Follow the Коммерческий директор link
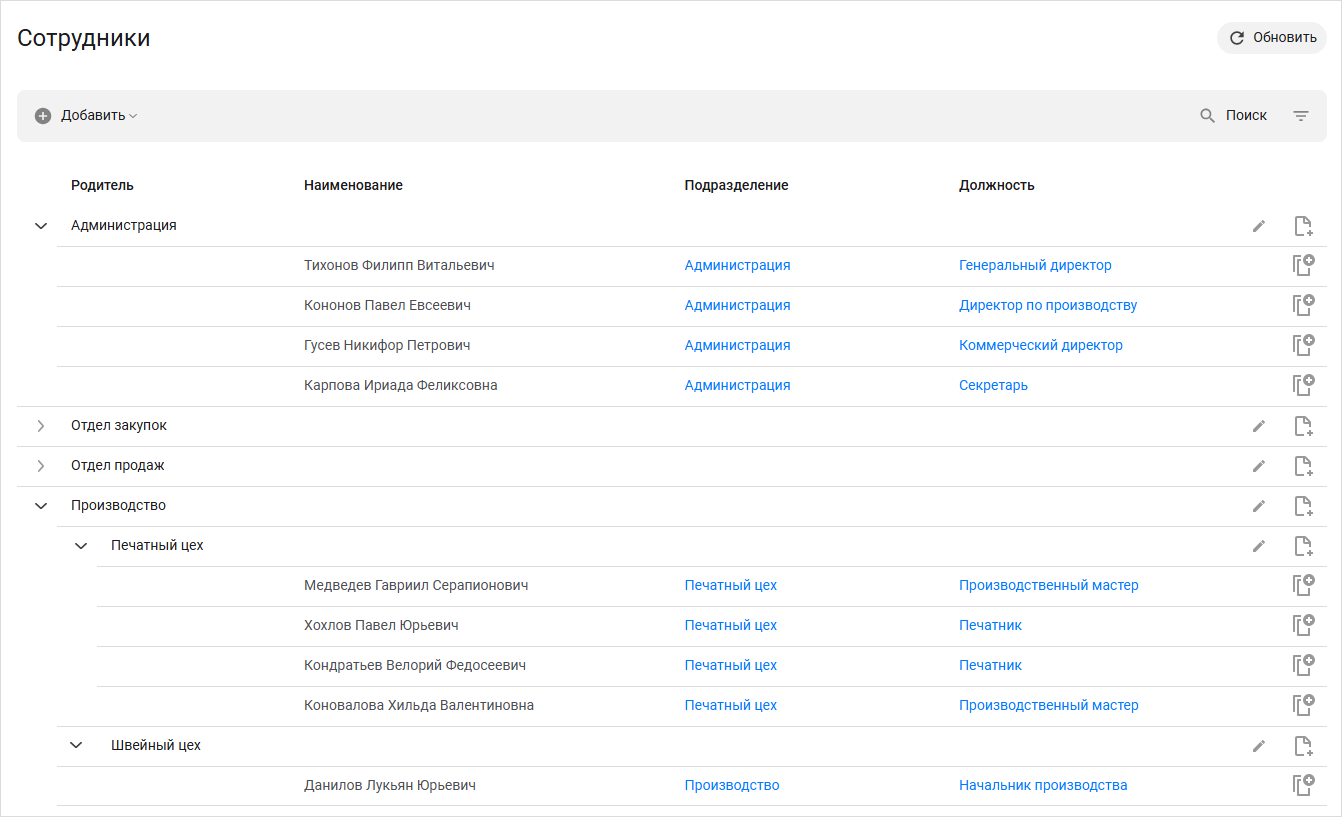 (1040, 346)
